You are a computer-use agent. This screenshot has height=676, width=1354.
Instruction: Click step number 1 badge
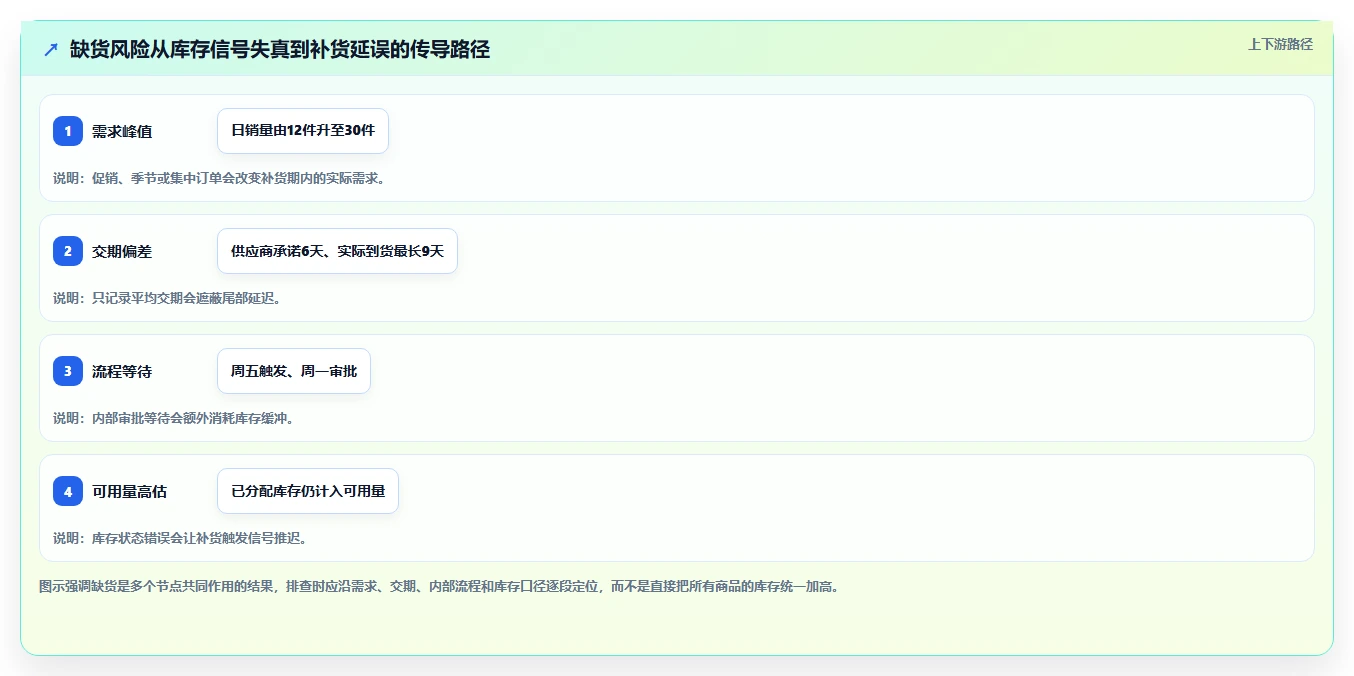tap(68, 131)
